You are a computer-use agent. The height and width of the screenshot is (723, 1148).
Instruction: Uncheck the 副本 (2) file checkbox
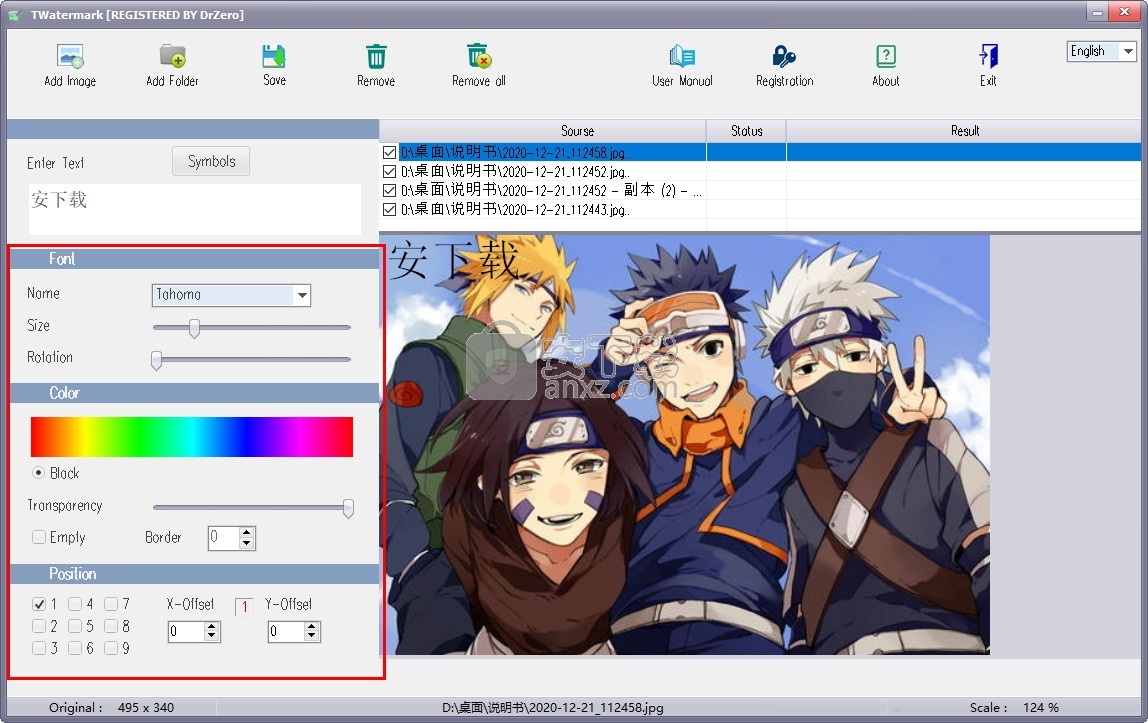(390, 190)
